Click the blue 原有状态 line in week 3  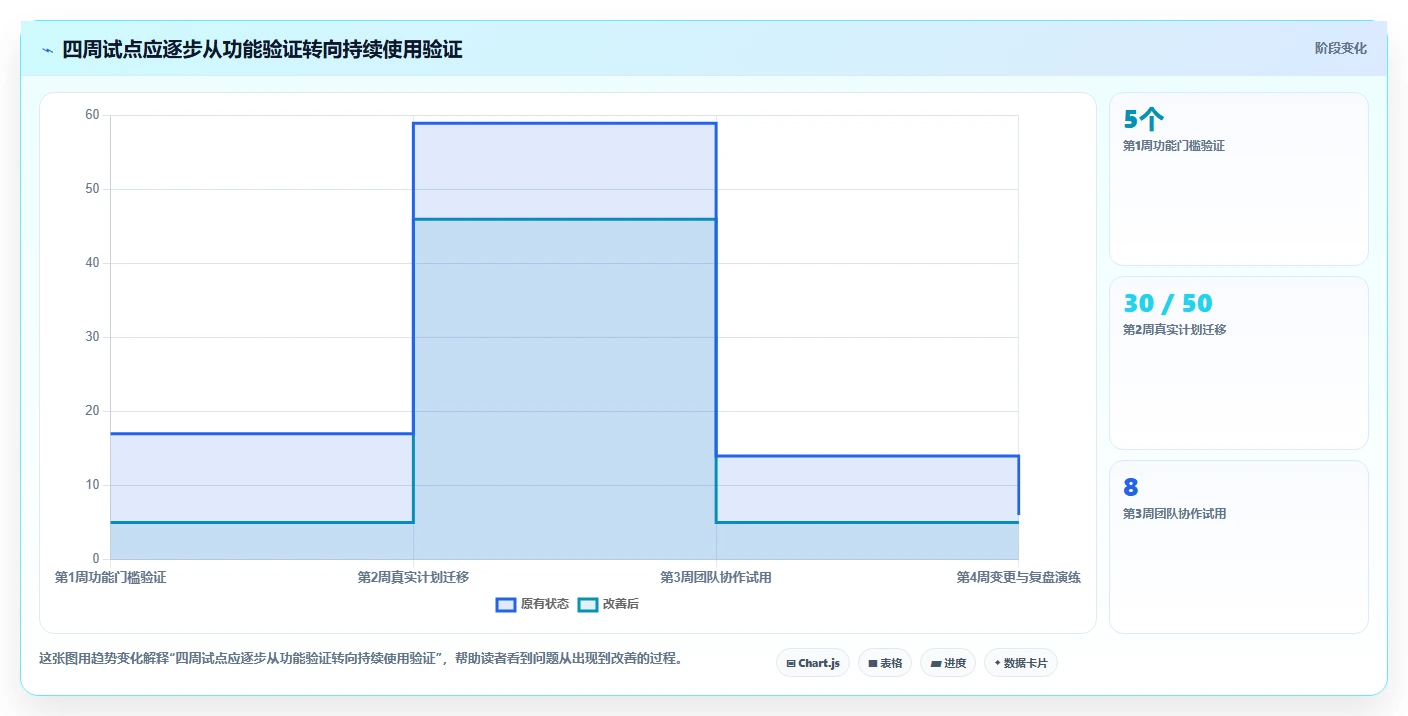point(867,456)
